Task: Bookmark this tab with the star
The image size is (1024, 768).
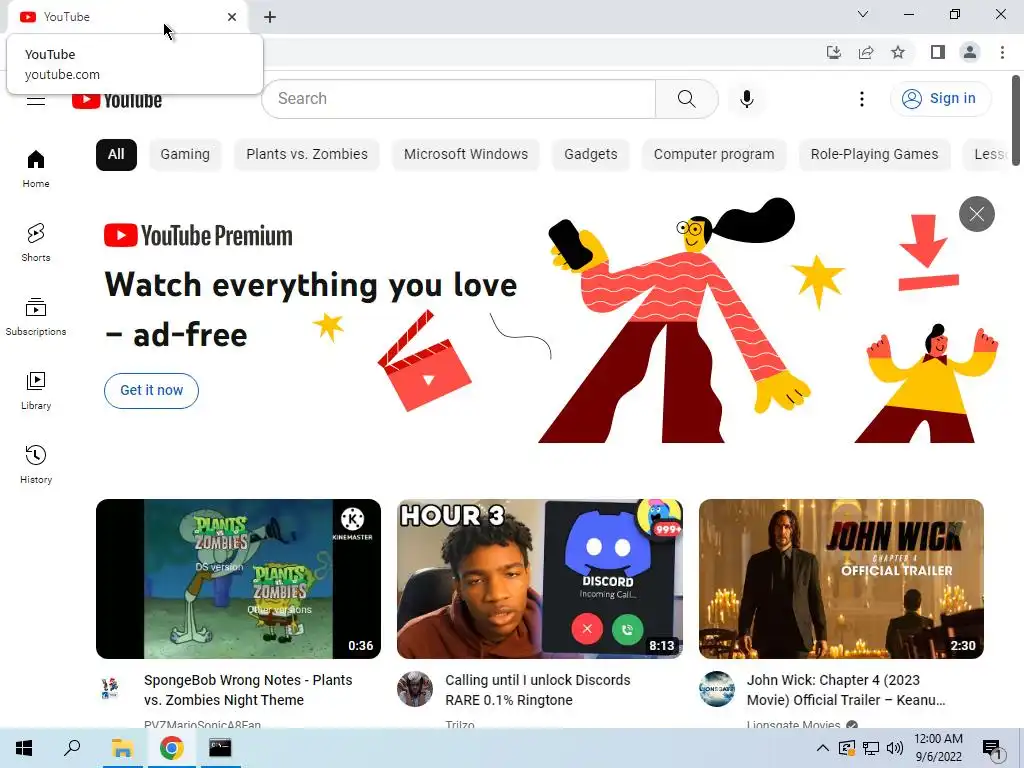Action: (x=898, y=52)
